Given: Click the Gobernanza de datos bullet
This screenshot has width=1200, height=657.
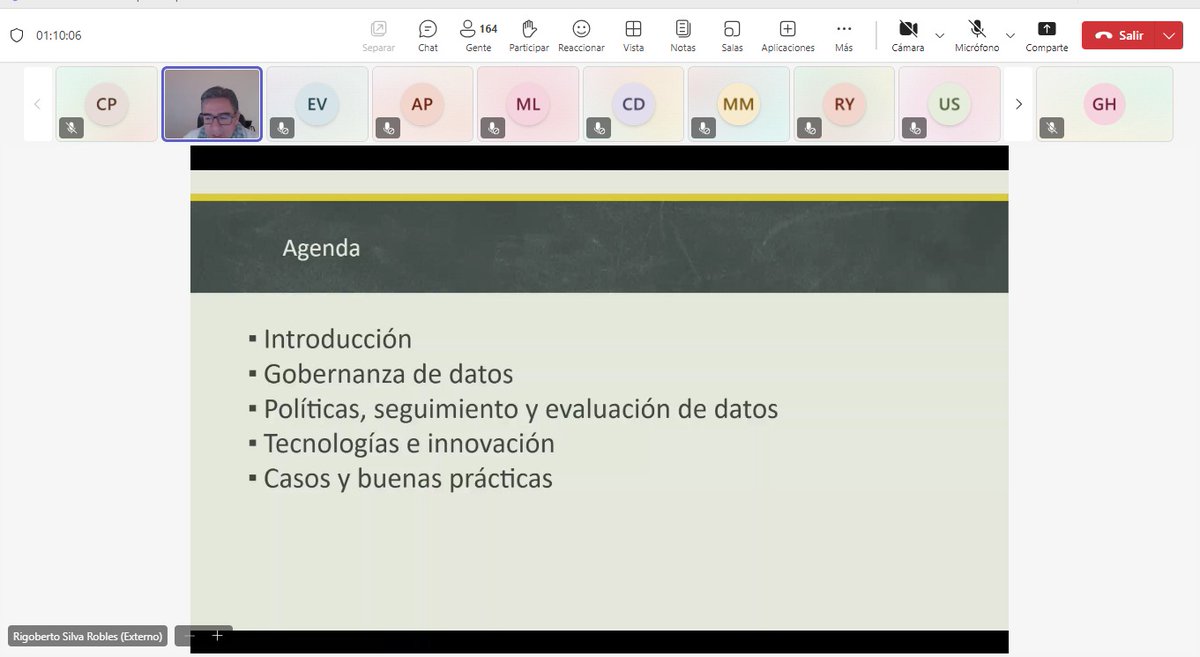Looking at the screenshot, I should (x=388, y=374).
